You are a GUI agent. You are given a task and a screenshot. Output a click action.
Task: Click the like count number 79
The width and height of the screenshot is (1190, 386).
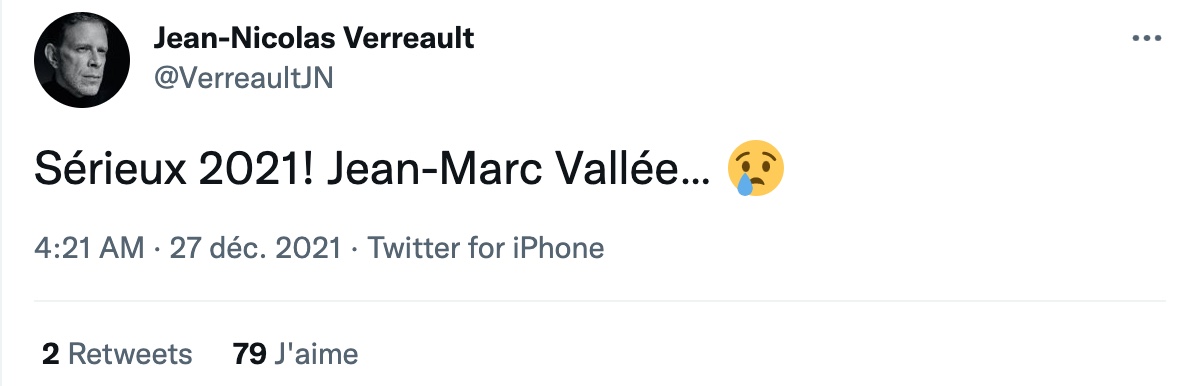(249, 353)
